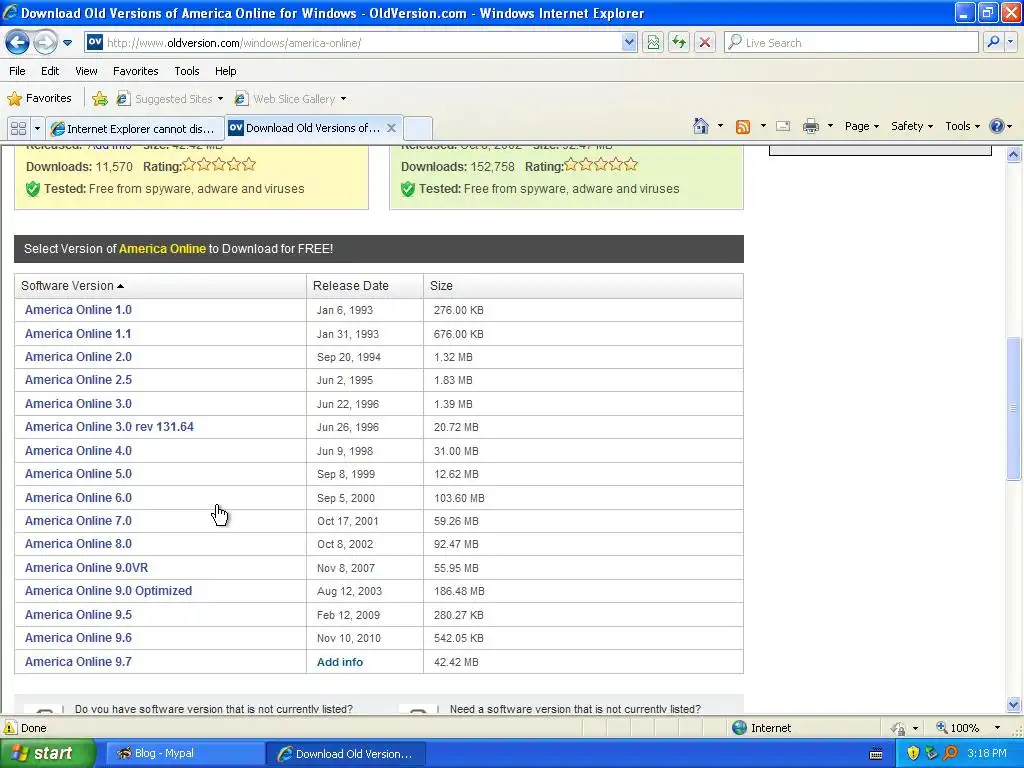
Task: Click the green Refresh icon
Action: pos(679,43)
